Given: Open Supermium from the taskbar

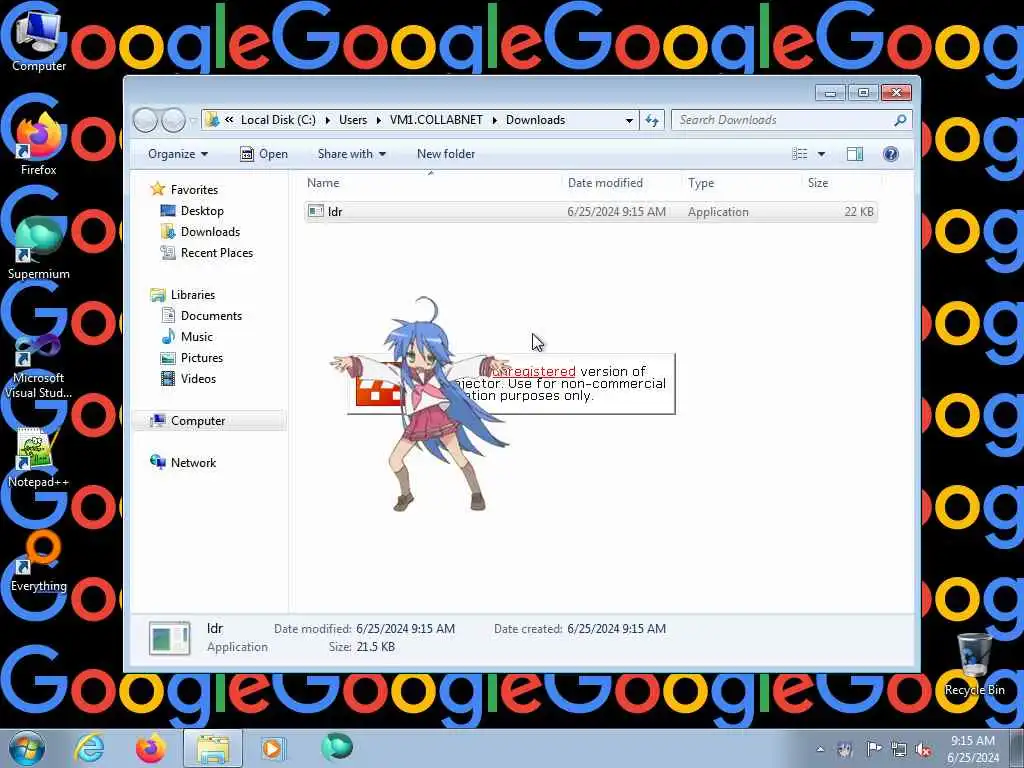Looking at the screenshot, I should coord(337,747).
